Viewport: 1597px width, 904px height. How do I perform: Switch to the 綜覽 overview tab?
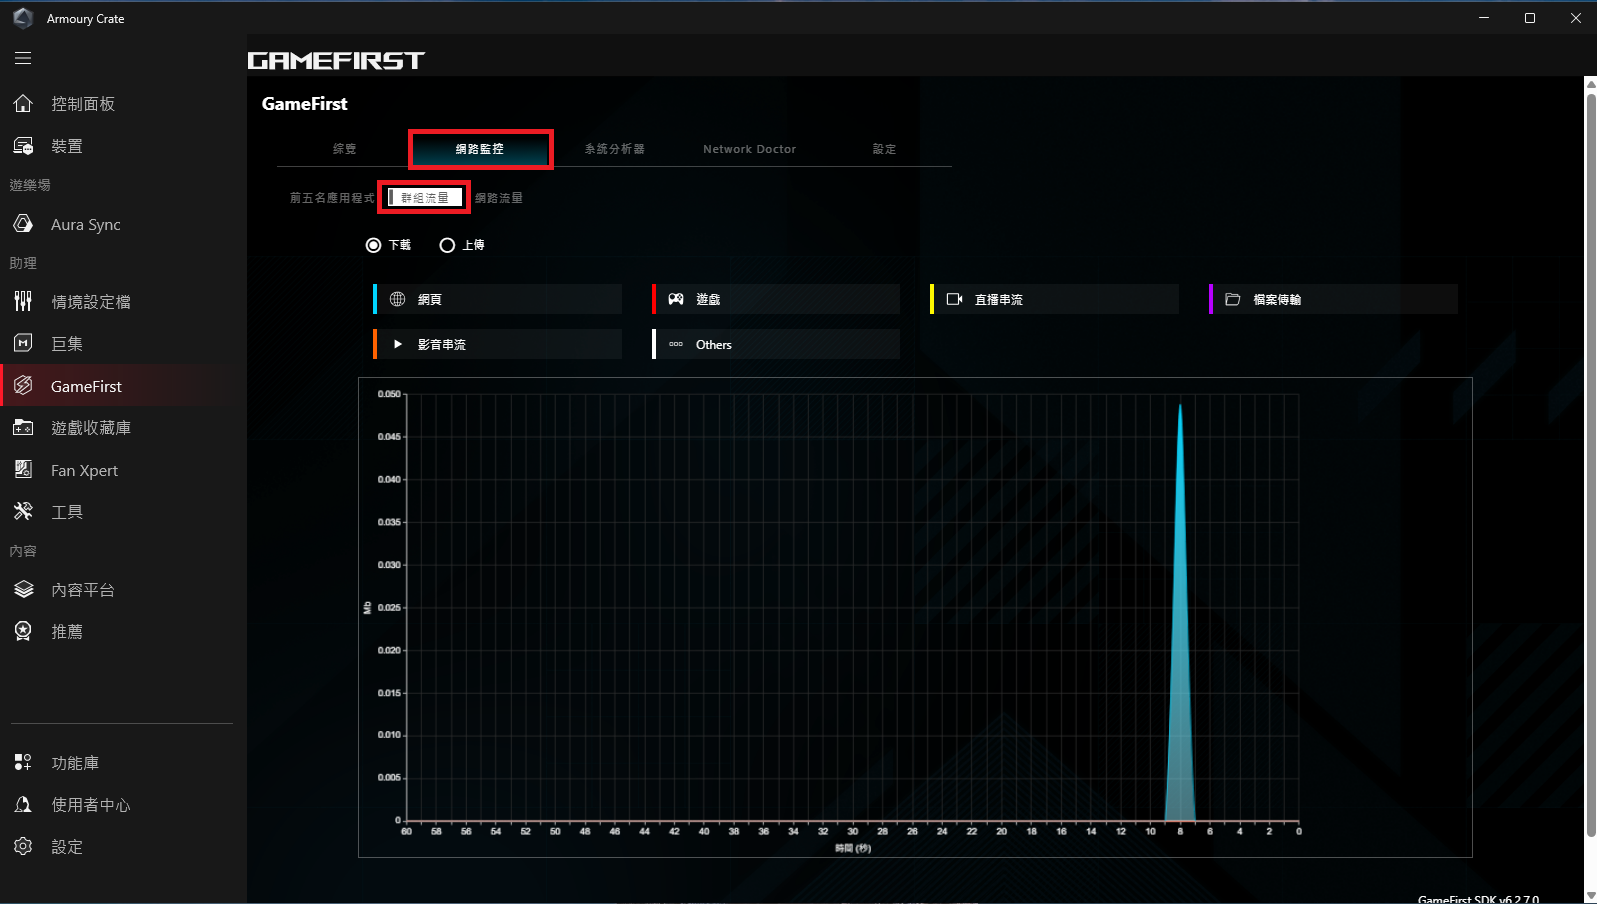344,149
